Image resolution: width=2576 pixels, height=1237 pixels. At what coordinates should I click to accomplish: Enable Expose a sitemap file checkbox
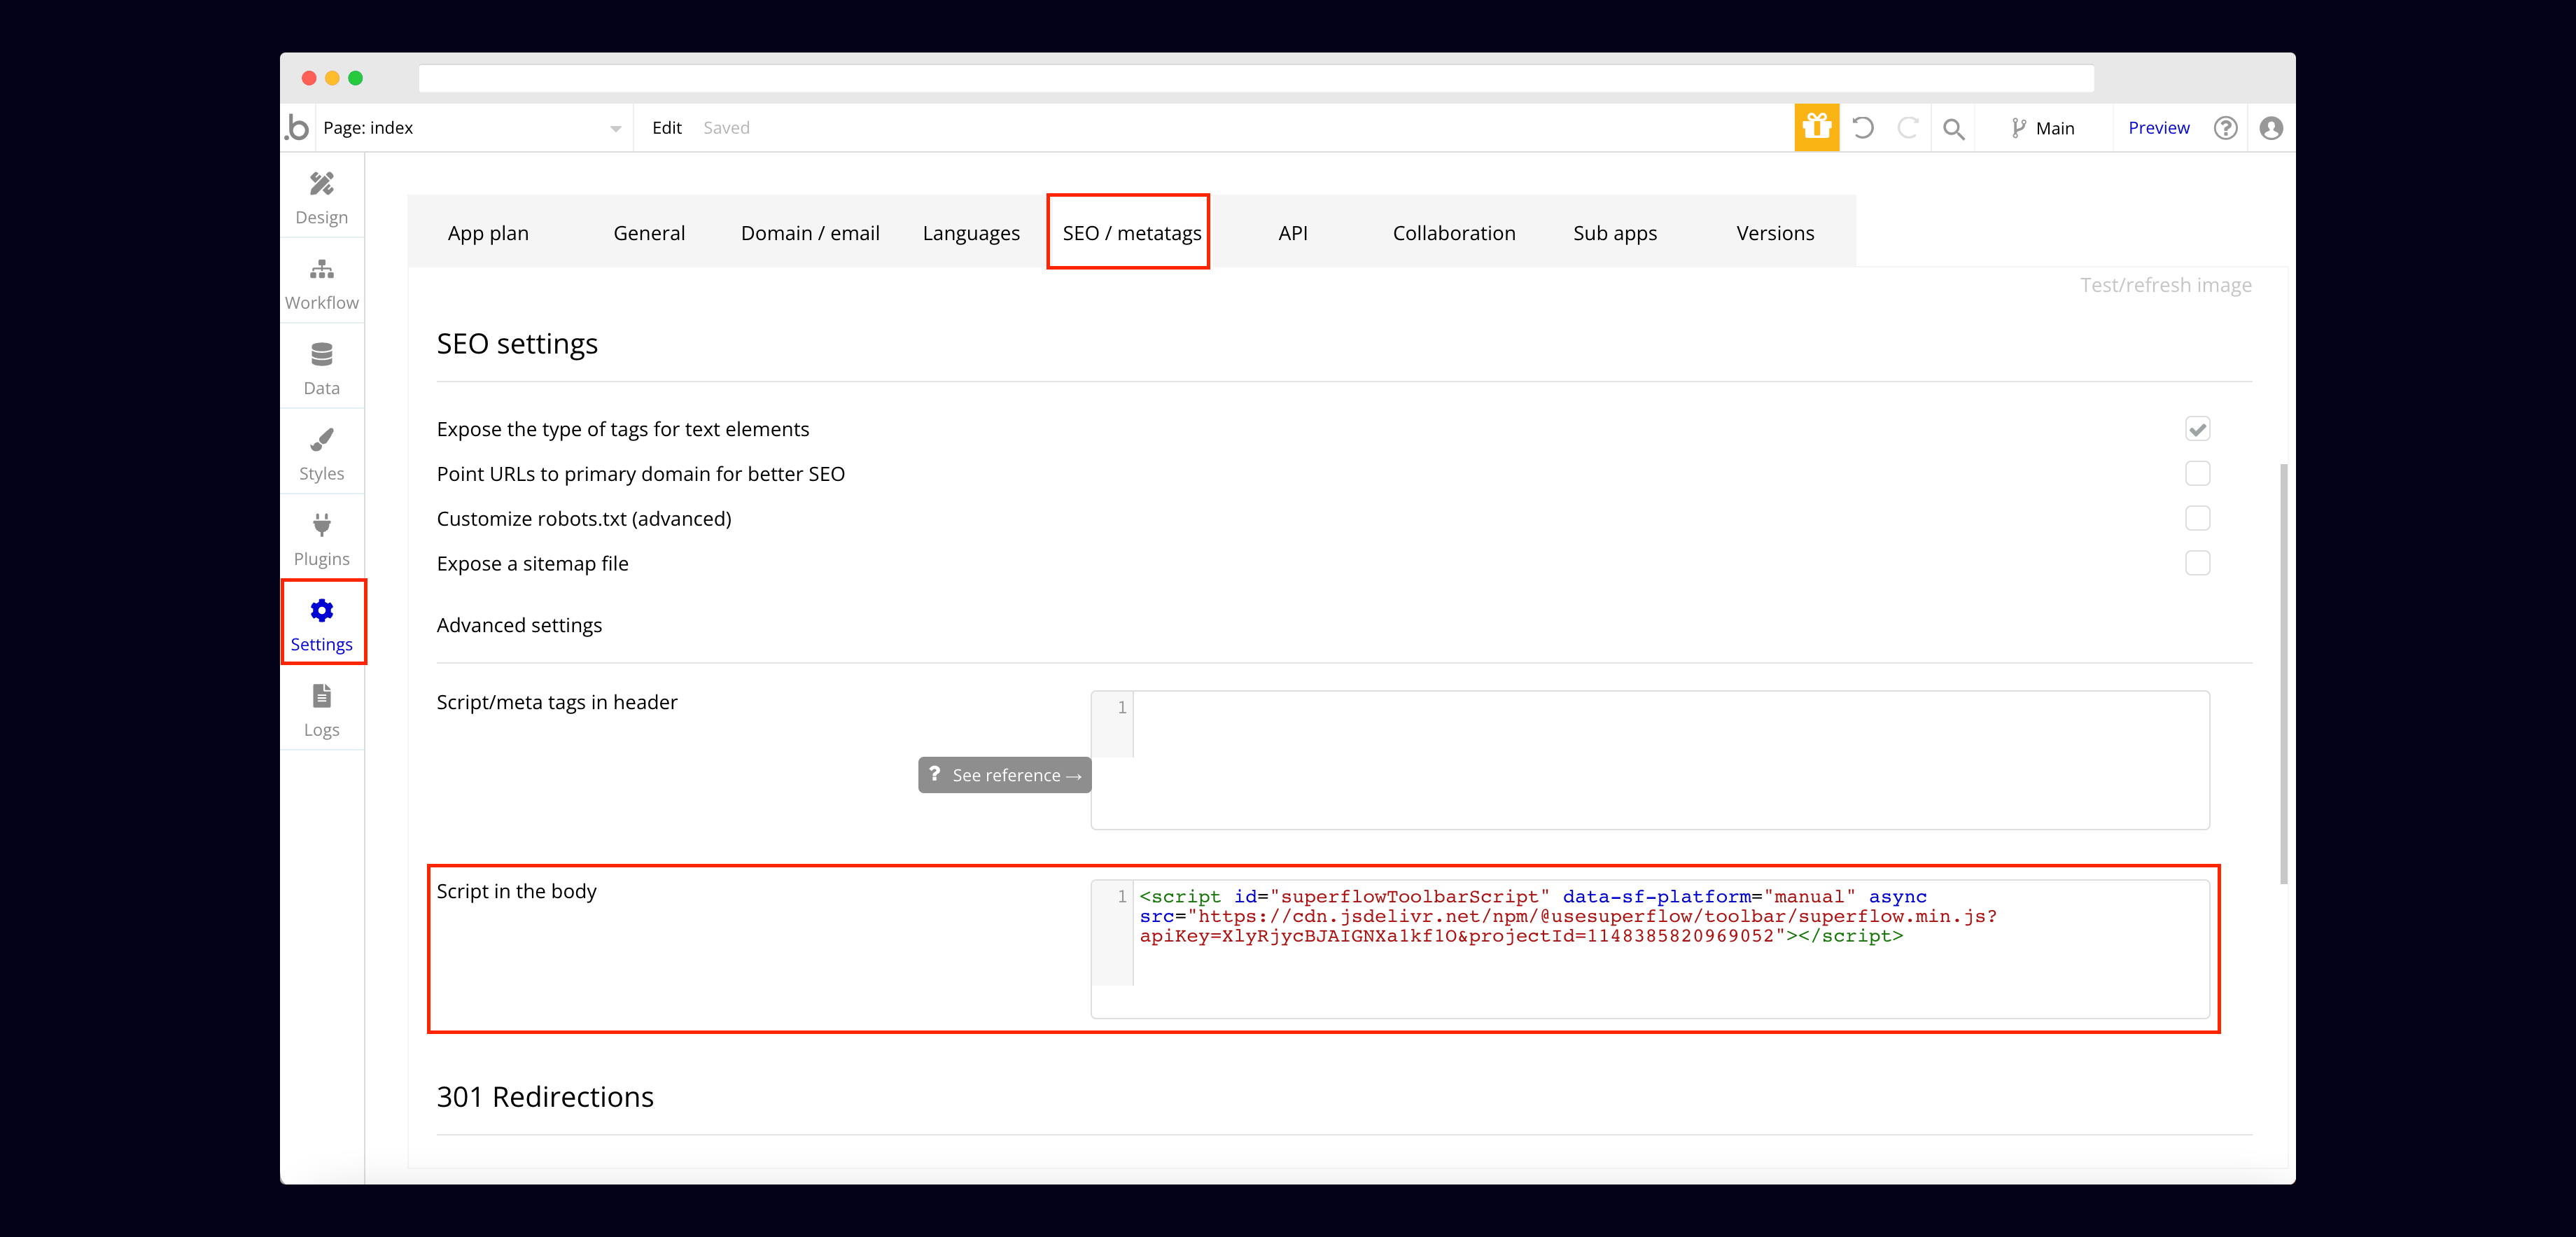point(2197,563)
